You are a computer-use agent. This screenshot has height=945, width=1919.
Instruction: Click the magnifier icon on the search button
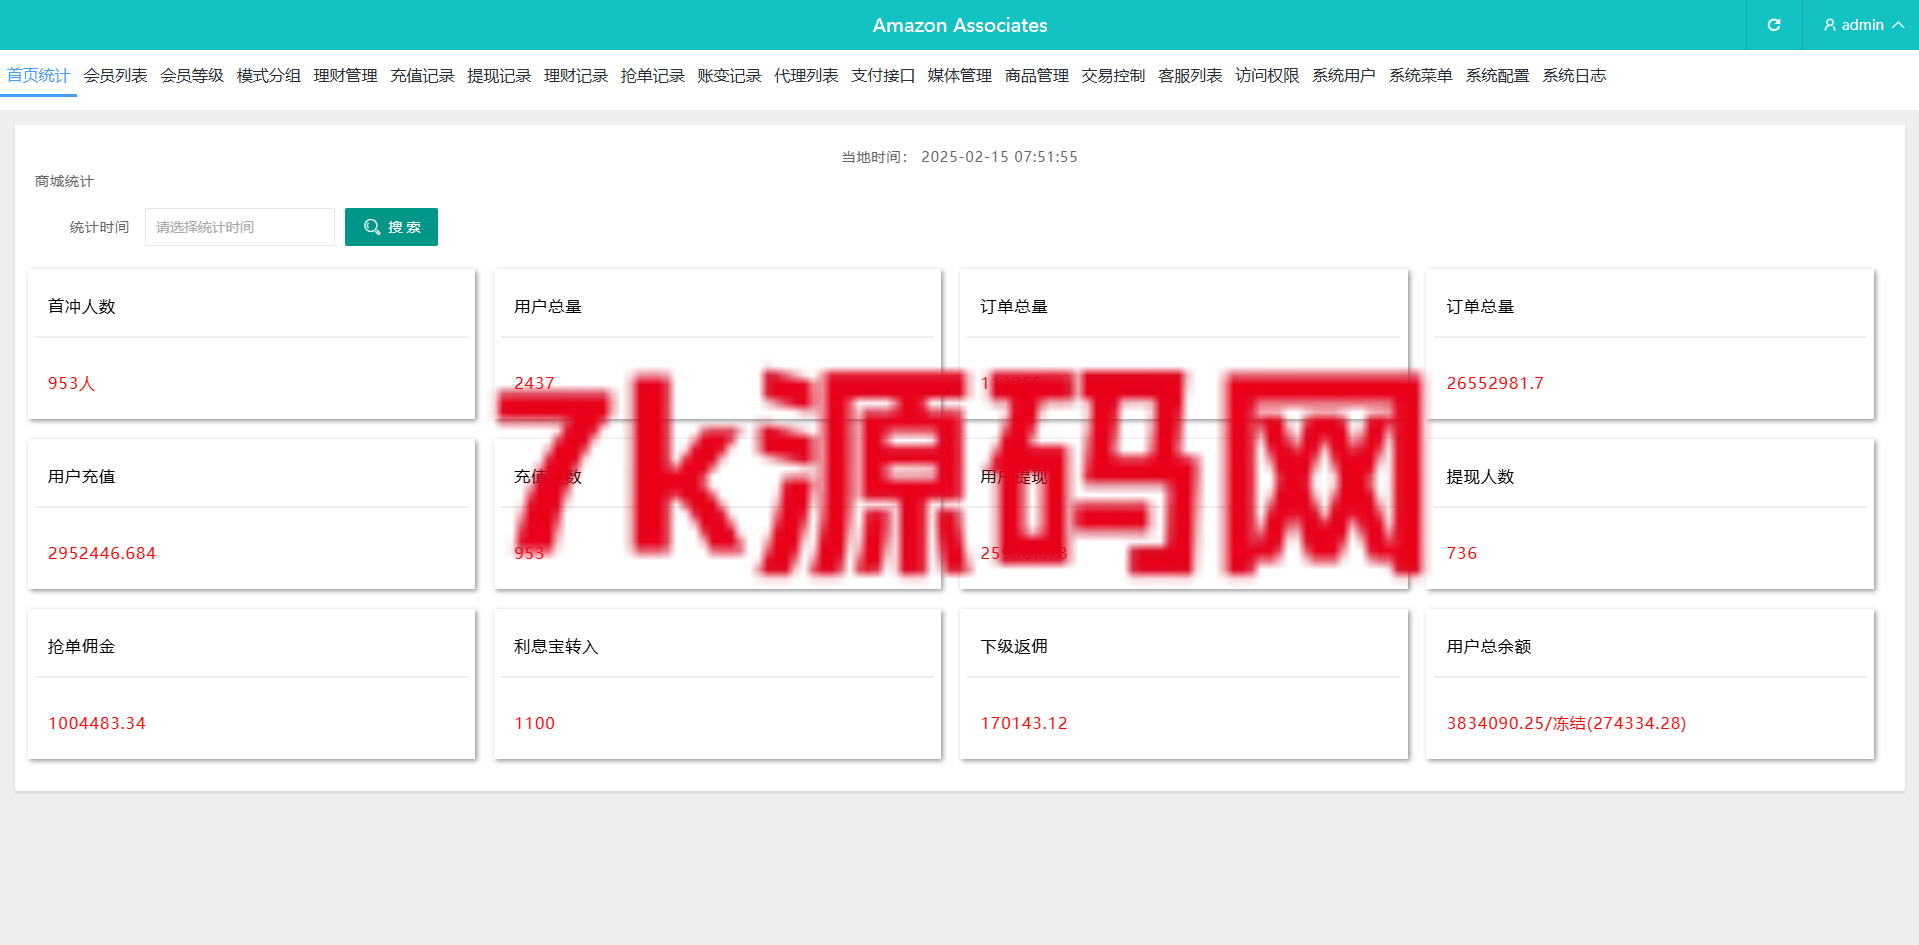coord(372,227)
